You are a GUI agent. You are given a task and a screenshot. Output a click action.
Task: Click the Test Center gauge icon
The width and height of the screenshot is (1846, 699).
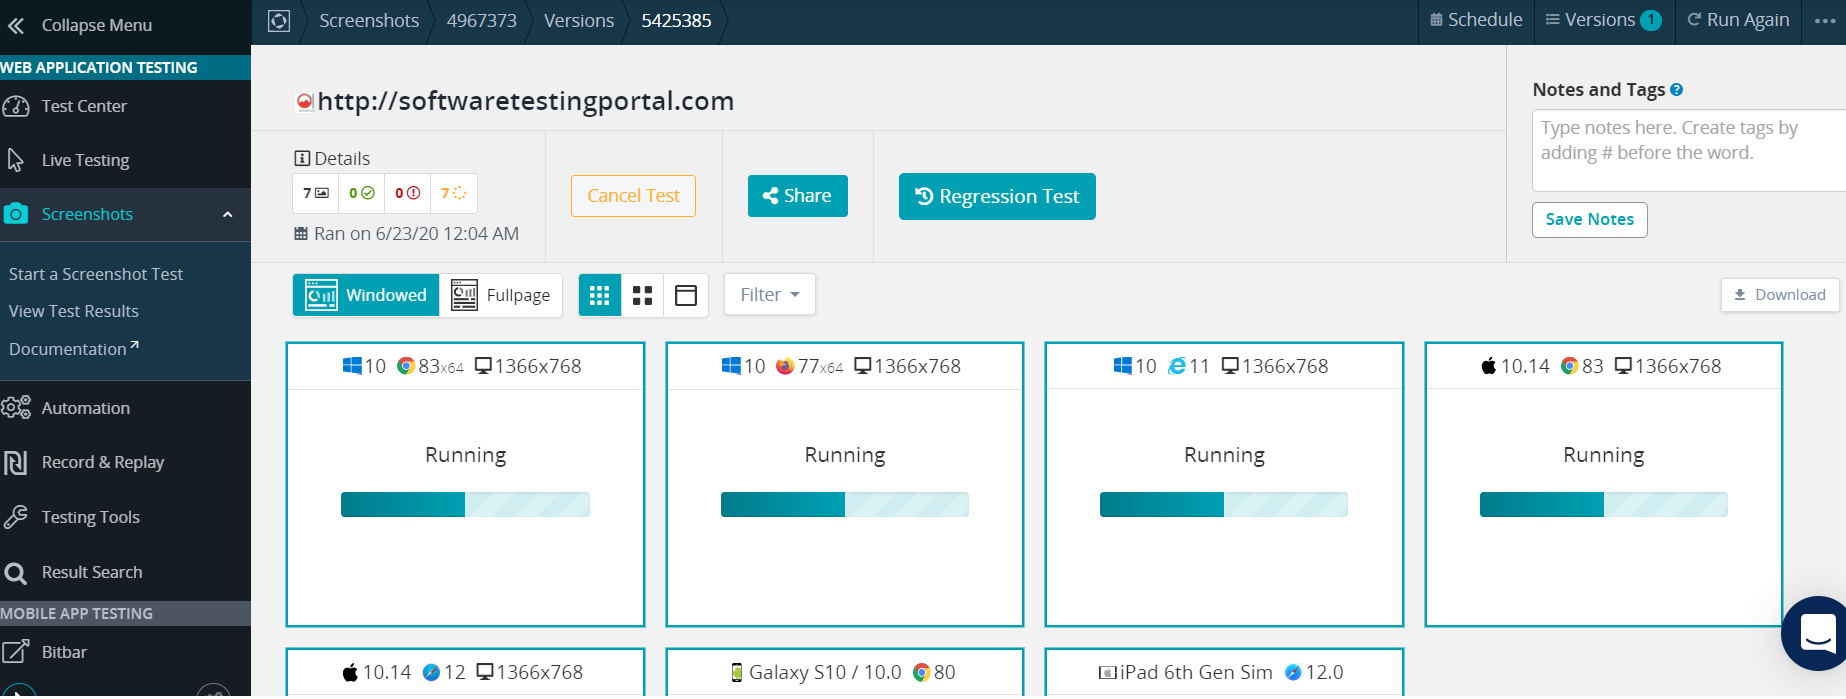click(x=16, y=106)
